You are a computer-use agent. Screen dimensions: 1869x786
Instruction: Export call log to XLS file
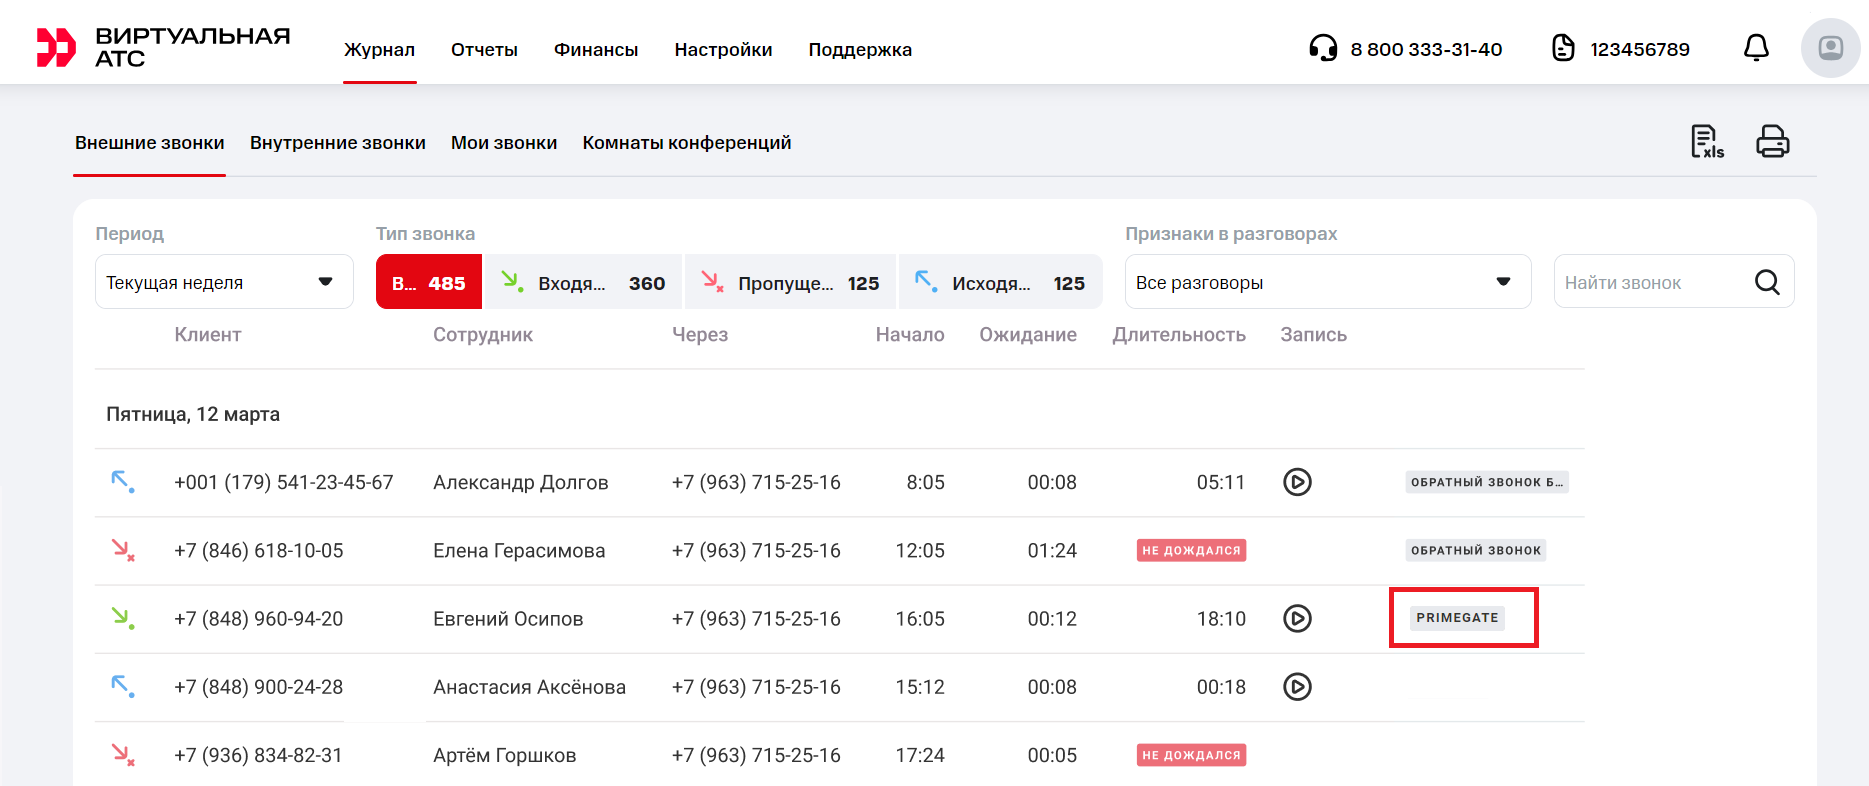(1706, 142)
